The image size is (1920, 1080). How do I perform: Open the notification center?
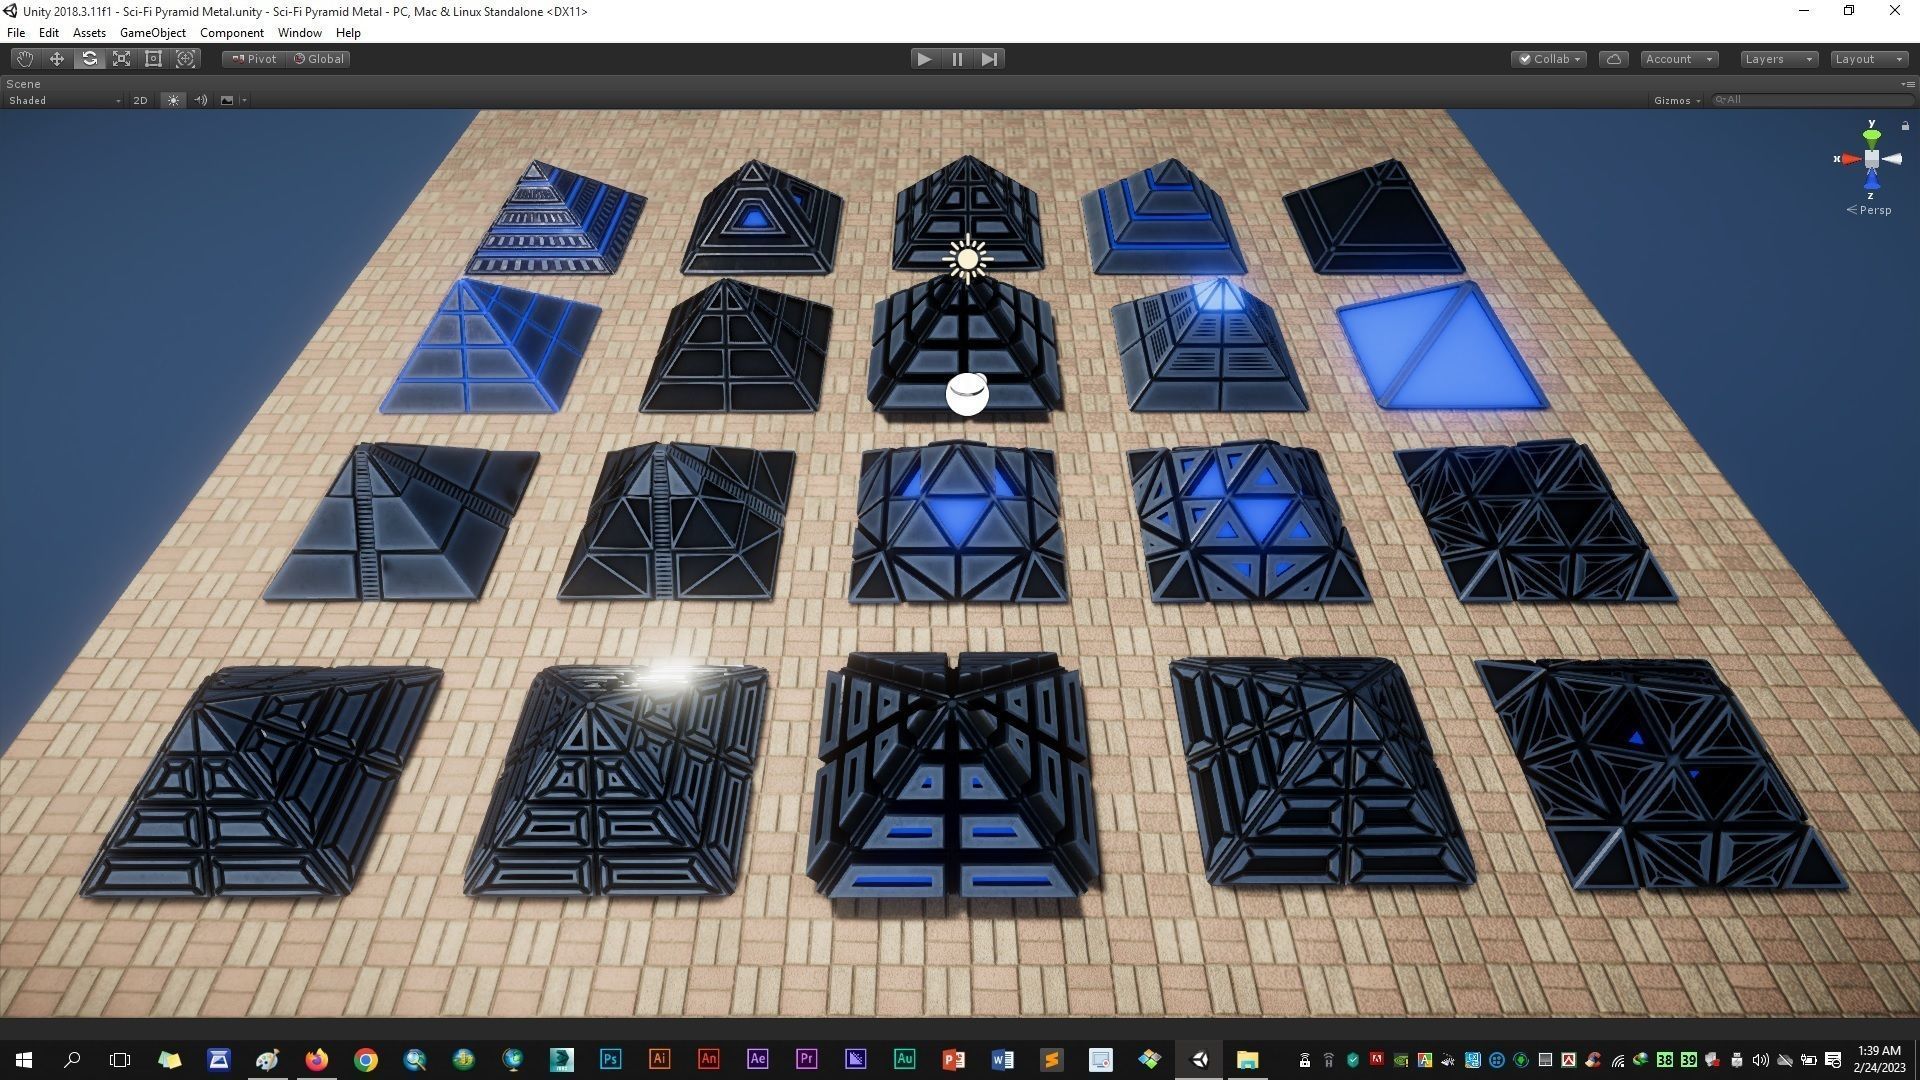point(1833,1060)
